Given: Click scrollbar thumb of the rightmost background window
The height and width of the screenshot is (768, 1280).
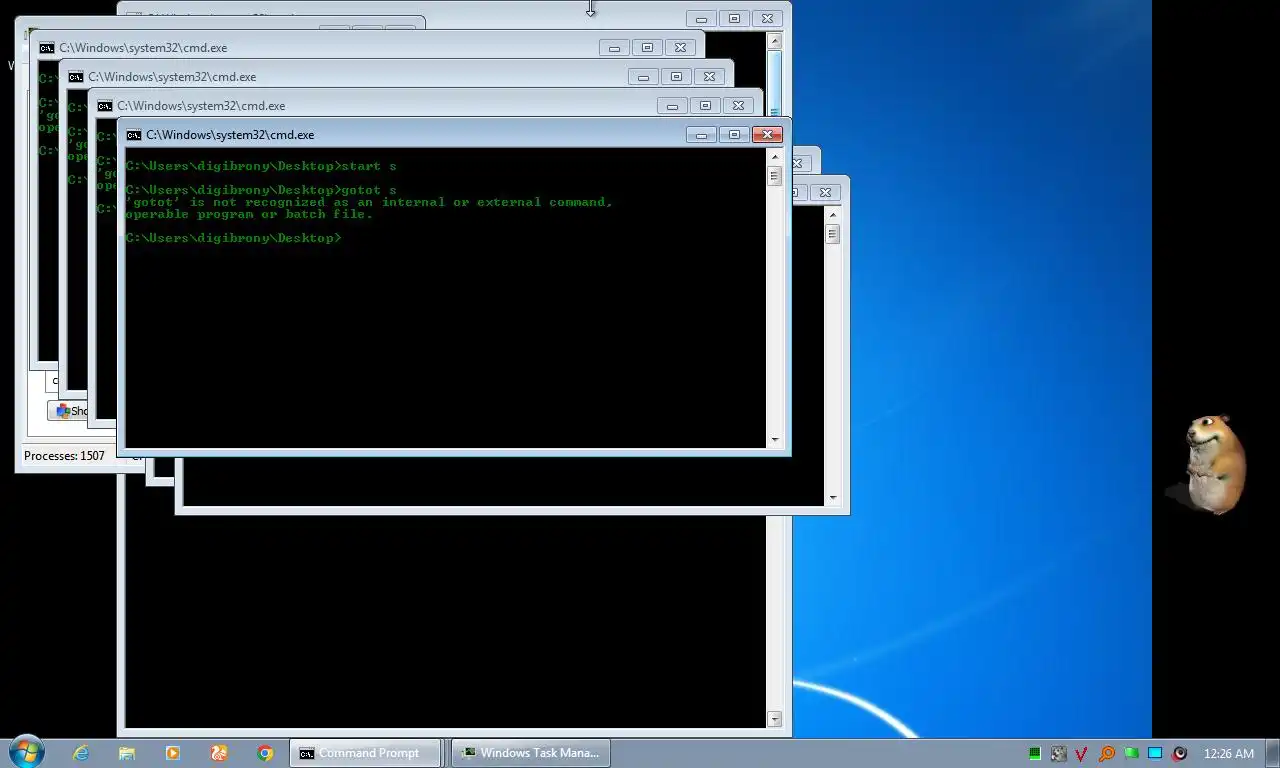Looking at the screenshot, I should (x=833, y=234).
